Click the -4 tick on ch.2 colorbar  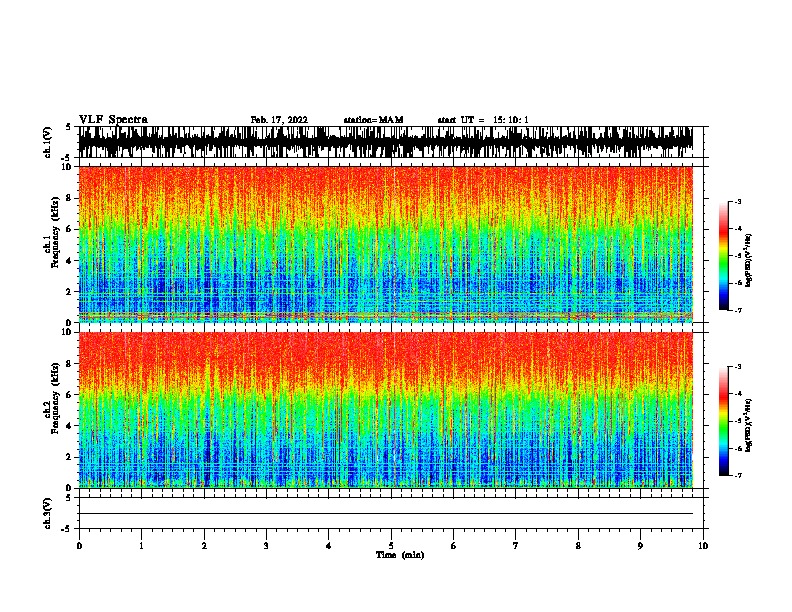click(737, 394)
